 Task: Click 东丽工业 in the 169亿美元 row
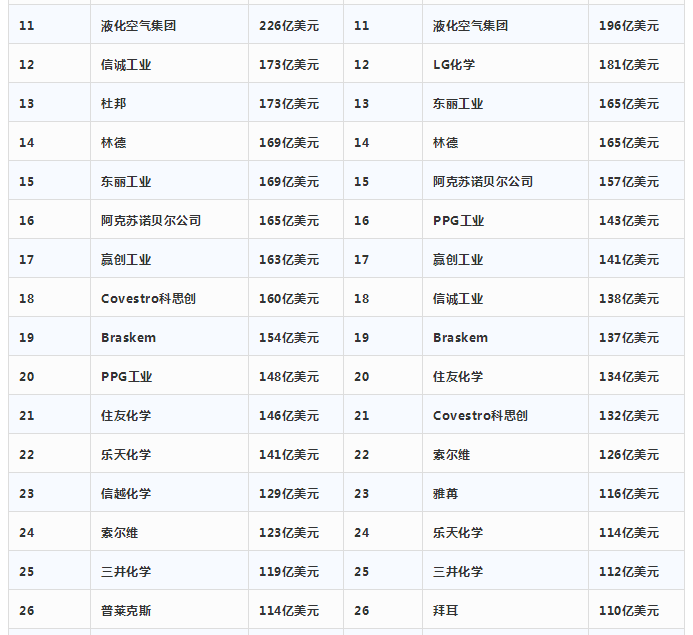click(126, 182)
